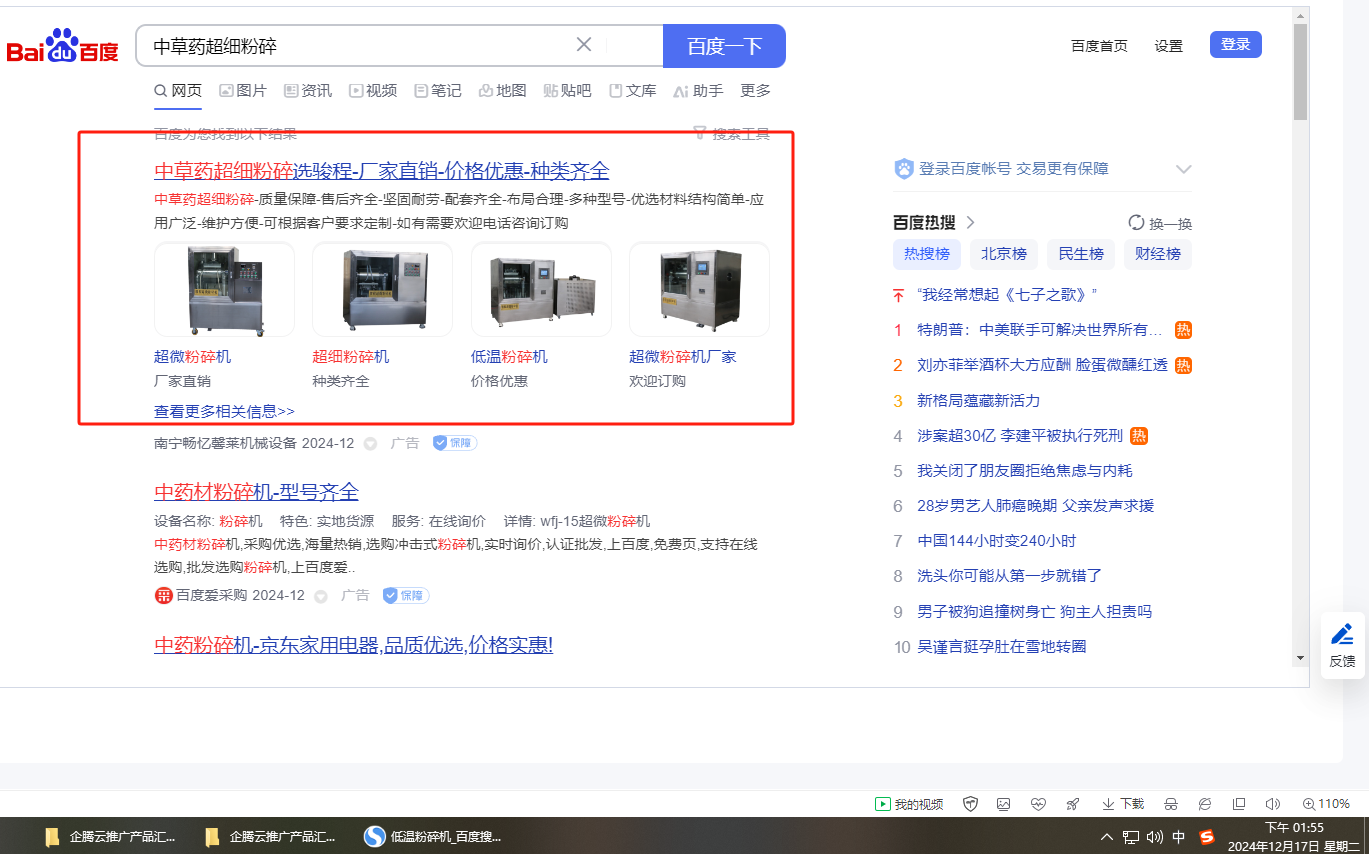Select the 北京榜 tab

coord(1004,254)
